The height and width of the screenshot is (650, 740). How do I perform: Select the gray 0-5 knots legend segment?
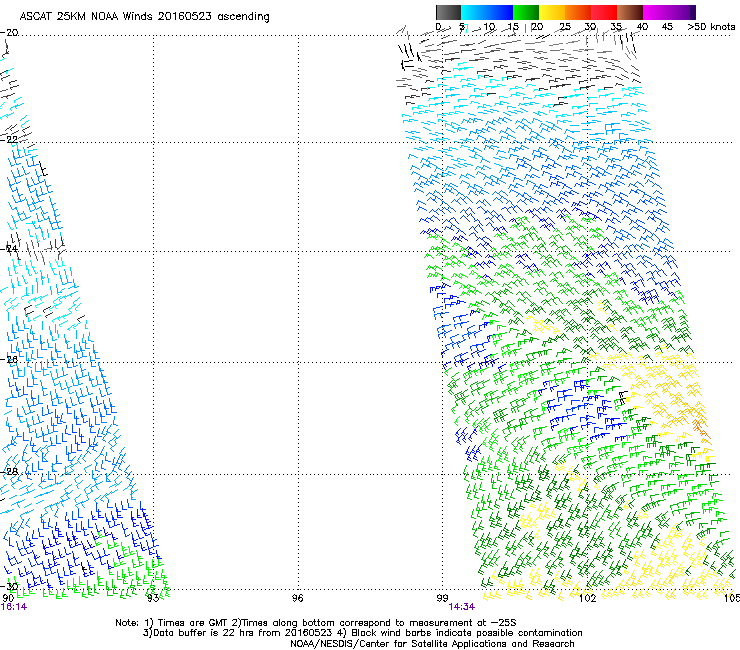[x=448, y=12]
